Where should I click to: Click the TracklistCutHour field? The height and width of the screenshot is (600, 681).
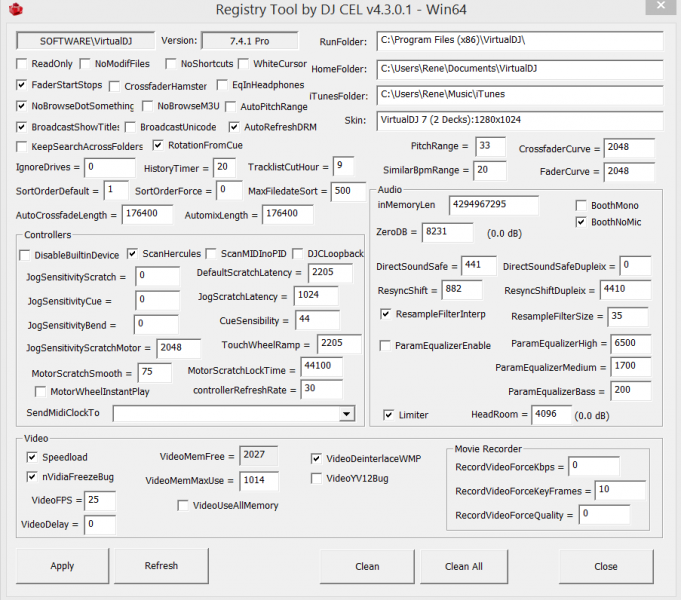(x=343, y=166)
